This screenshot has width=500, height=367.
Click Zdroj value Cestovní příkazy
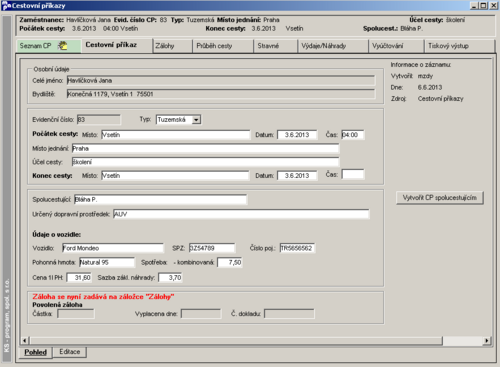click(x=441, y=99)
